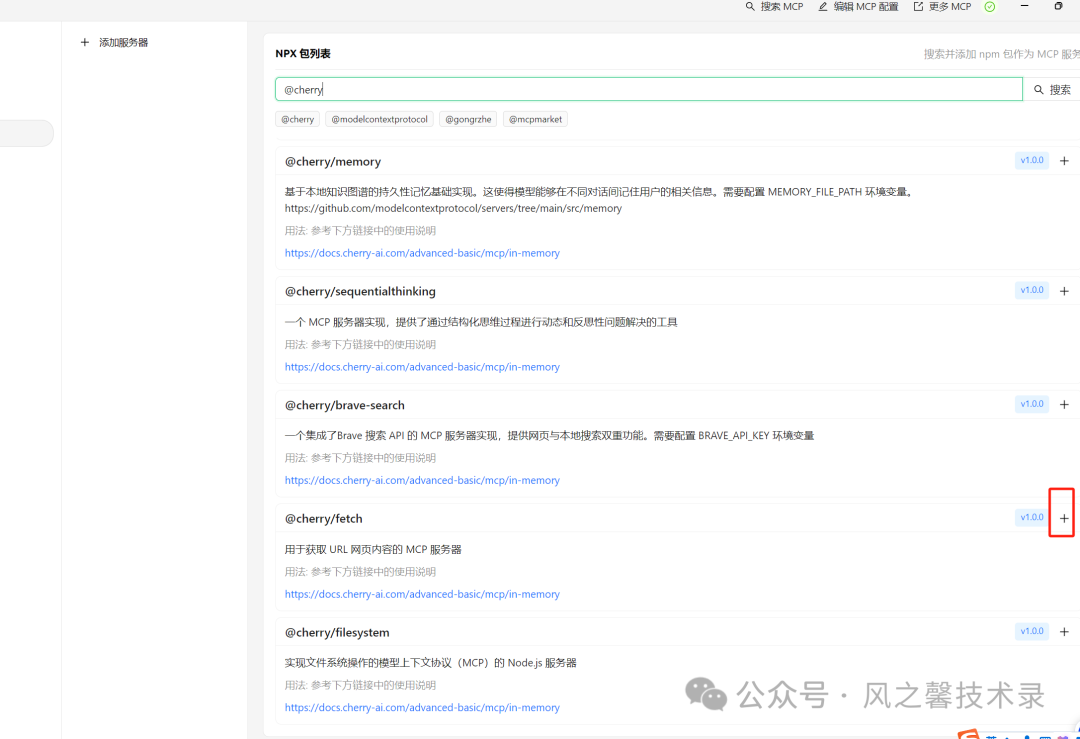Add the @cherry/sequentialthinking package
The image size is (1080, 739).
tap(1064, 291)
